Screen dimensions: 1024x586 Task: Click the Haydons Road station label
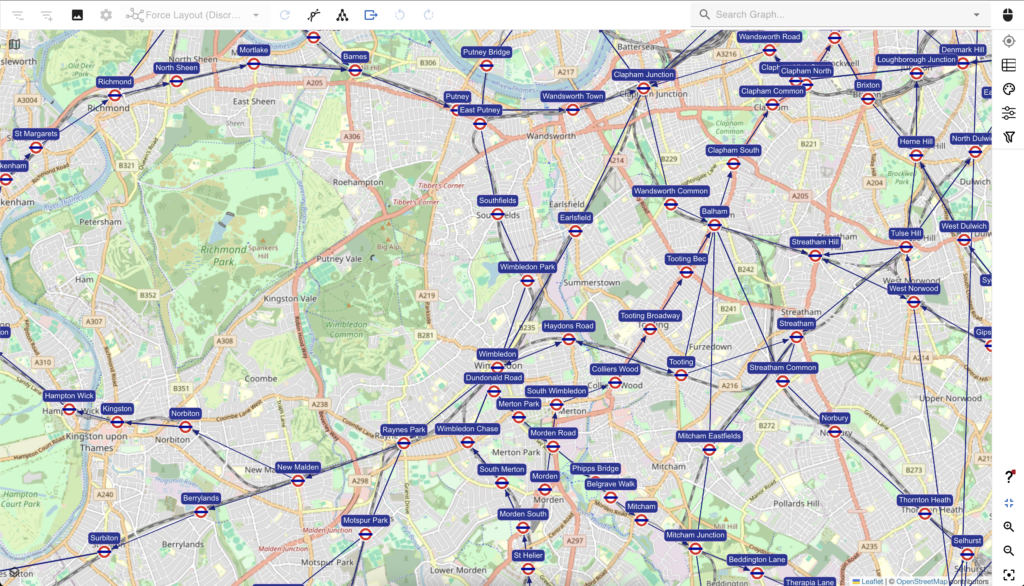(x=568, y=326)
